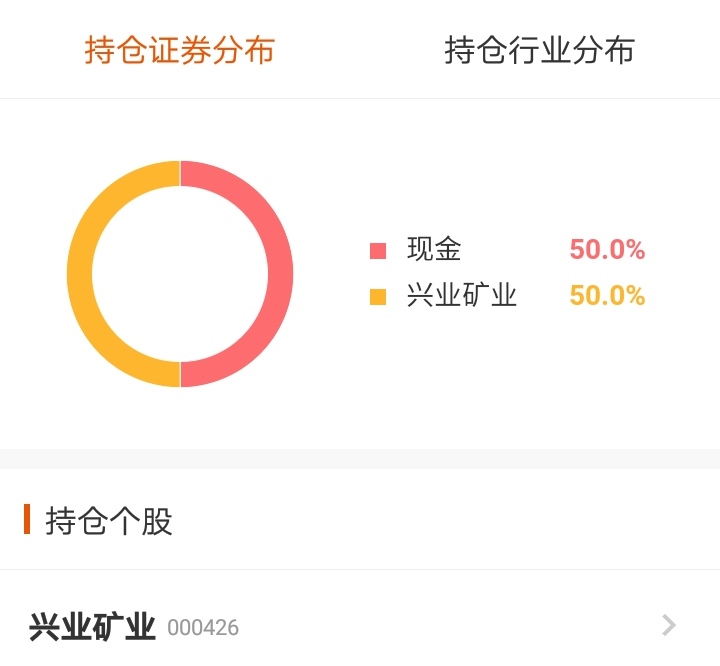Click the gray divider band above 持仓个股
The width and height of the screenshot is (720, 666).
pyautogui.click(x=360, y=459)
